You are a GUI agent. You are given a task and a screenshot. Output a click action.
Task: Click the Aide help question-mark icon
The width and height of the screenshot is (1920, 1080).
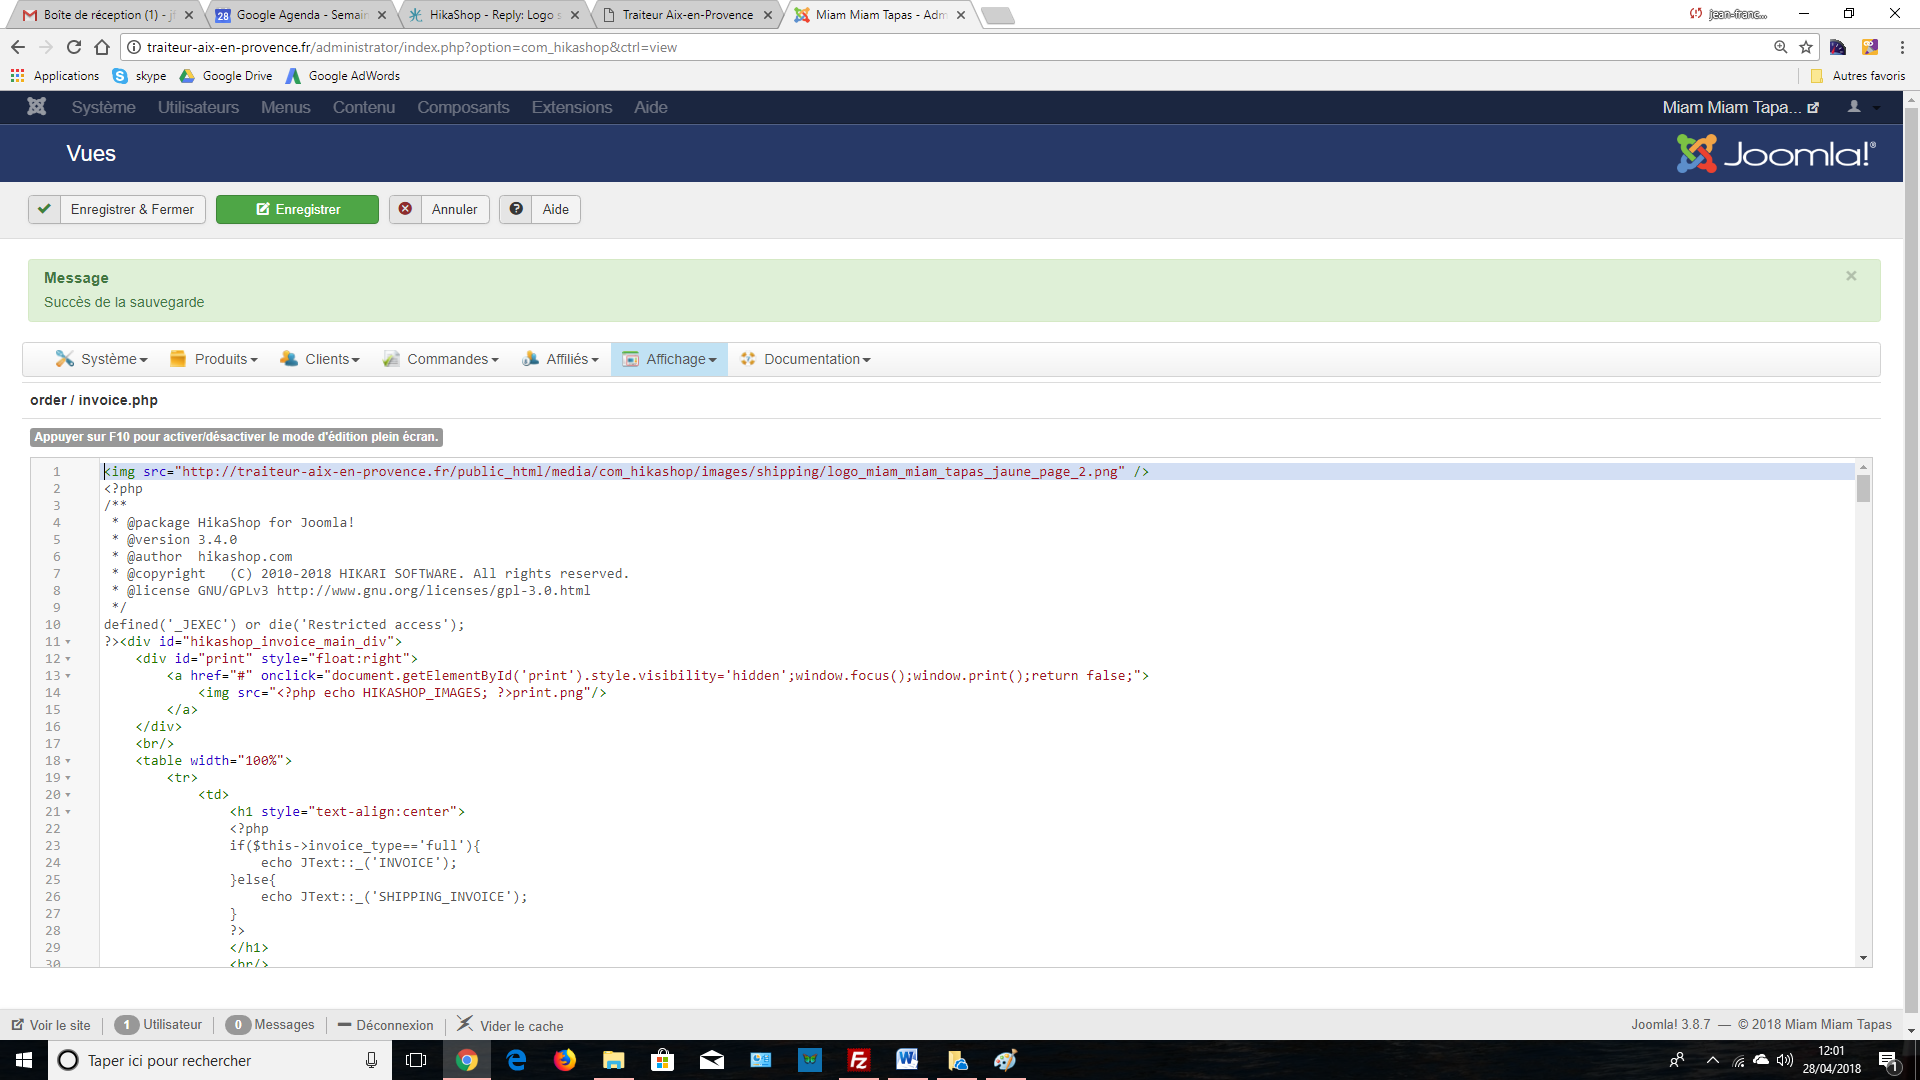click(516, 209)
